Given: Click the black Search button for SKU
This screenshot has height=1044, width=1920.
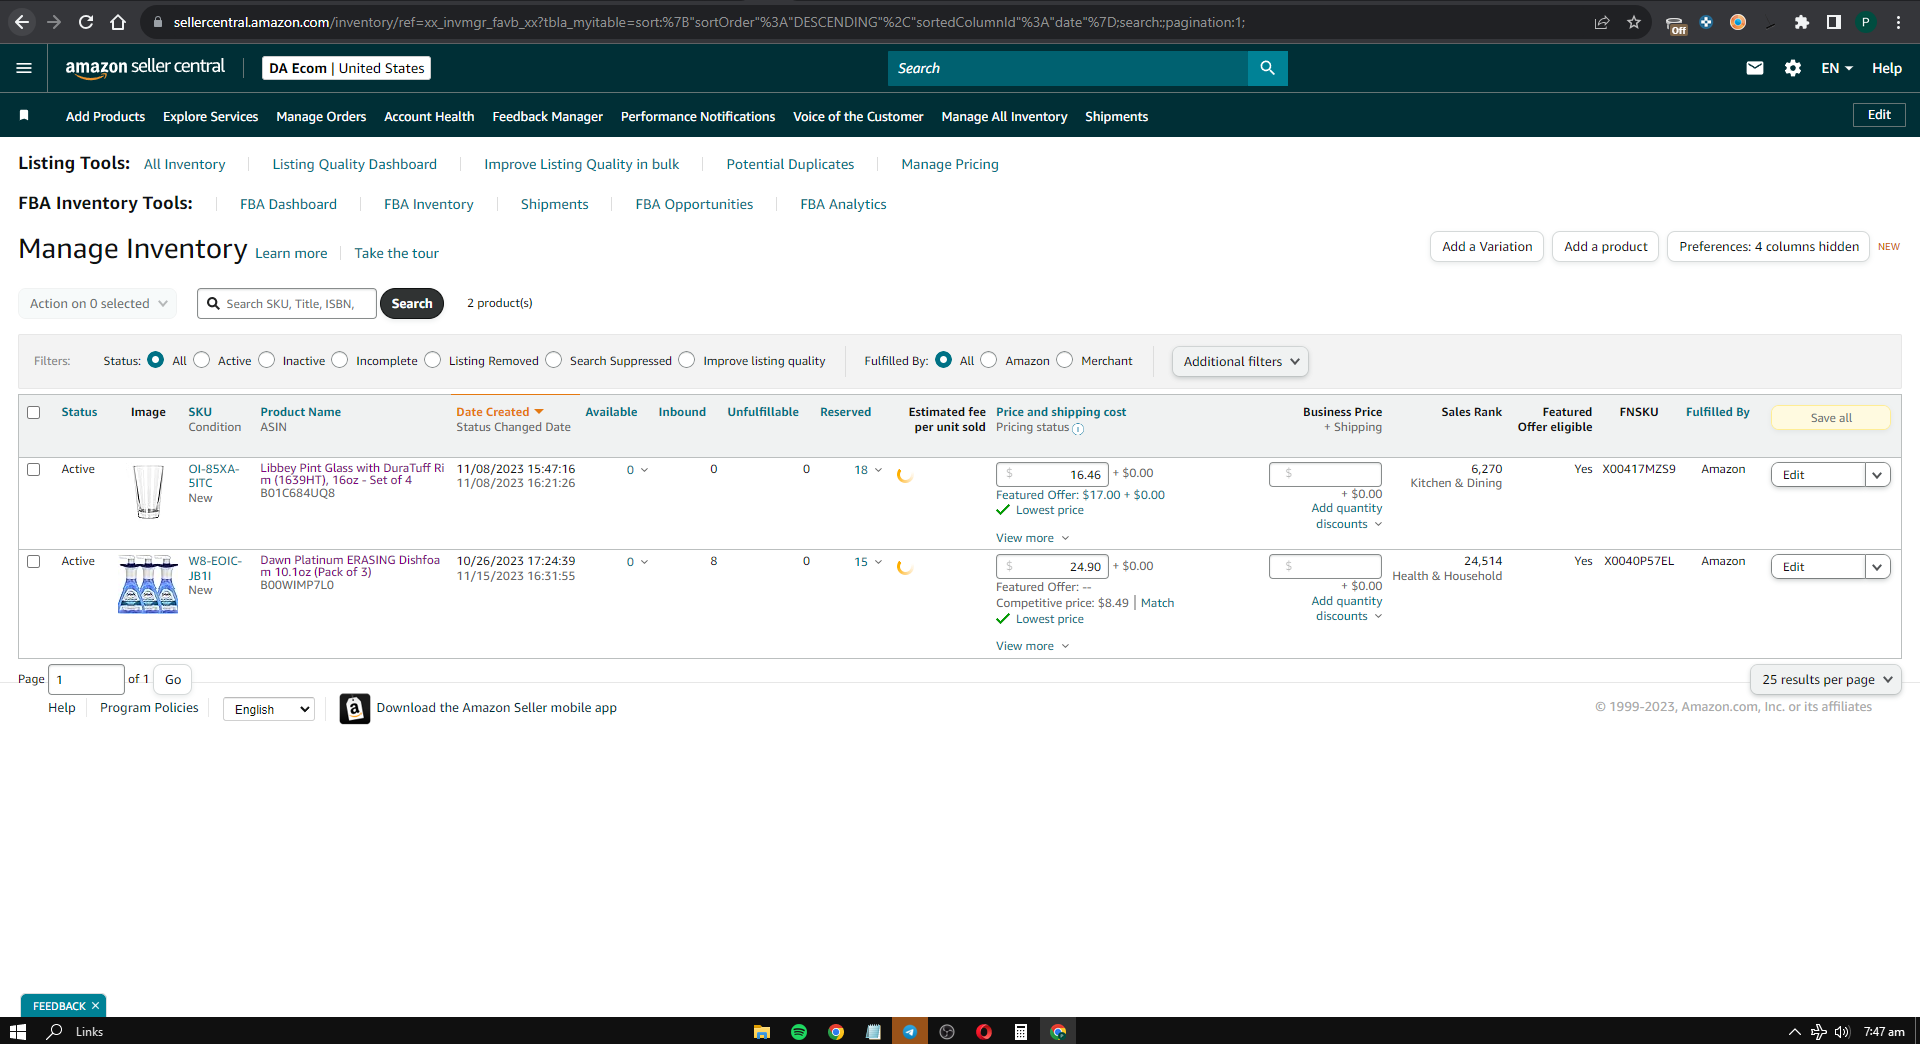Looking at the screenshot, I should pyautogui.click(x=412, y=303).
